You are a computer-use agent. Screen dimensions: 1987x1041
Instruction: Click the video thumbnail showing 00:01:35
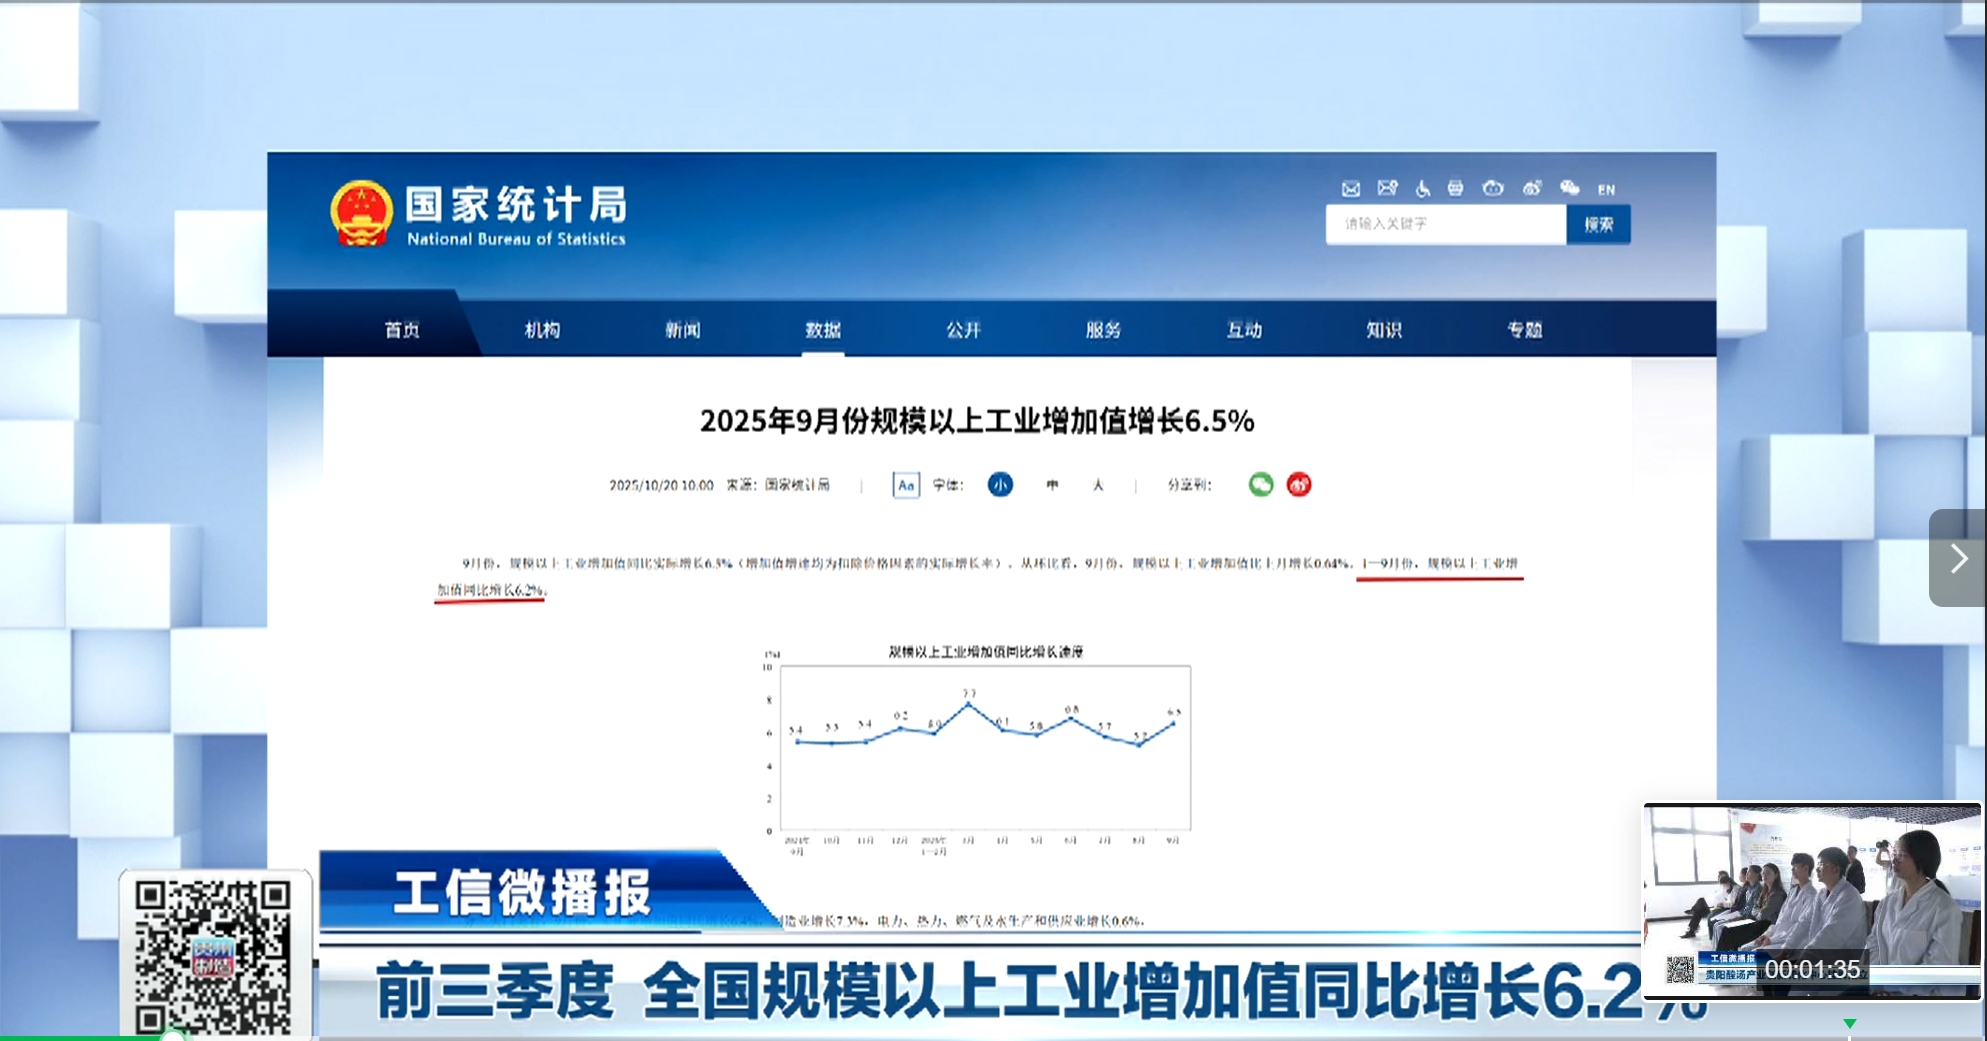[1811, 900]
